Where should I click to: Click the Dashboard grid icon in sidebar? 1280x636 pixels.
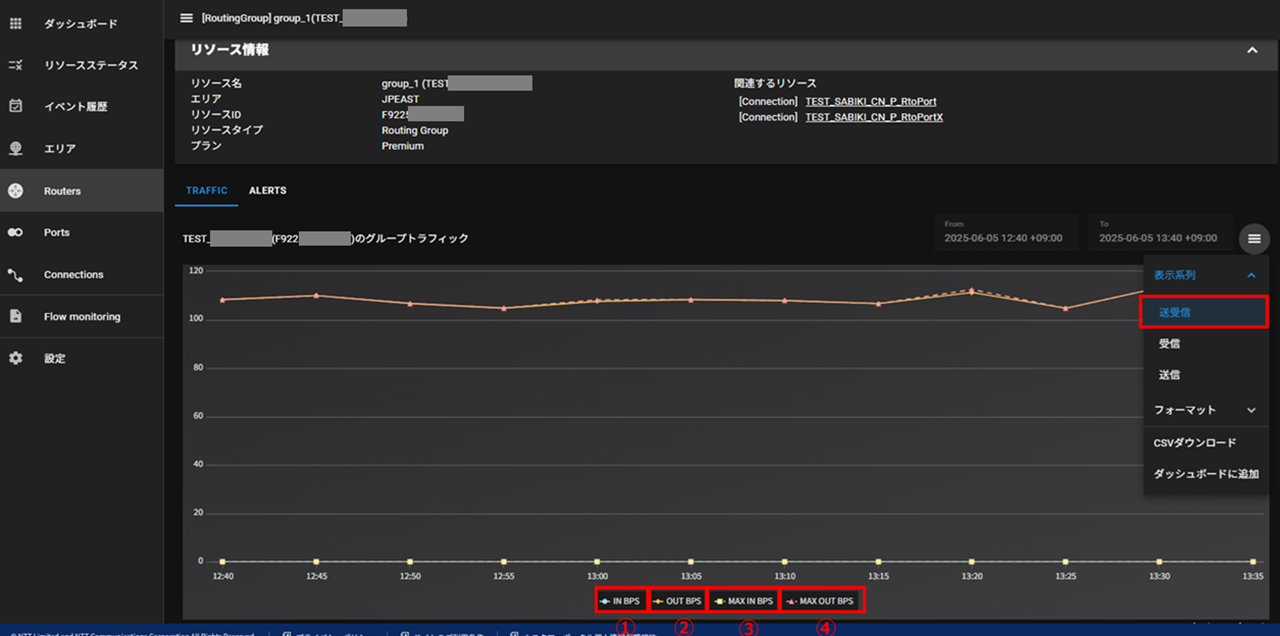(15, 23)
